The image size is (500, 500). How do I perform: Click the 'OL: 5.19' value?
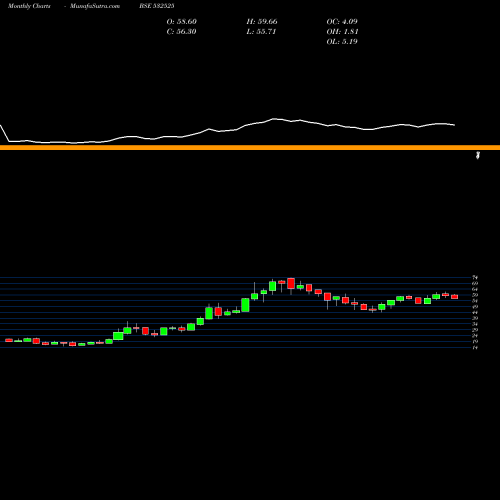[x=342, y=42]
